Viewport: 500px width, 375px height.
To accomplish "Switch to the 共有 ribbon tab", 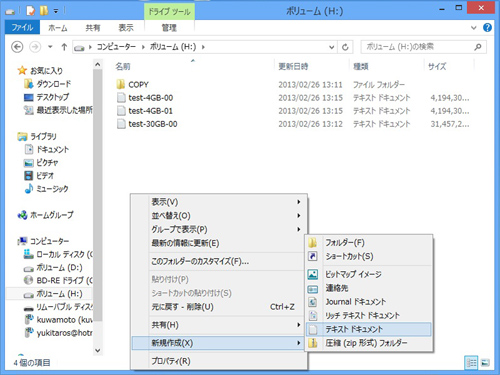I will point(93,28).
